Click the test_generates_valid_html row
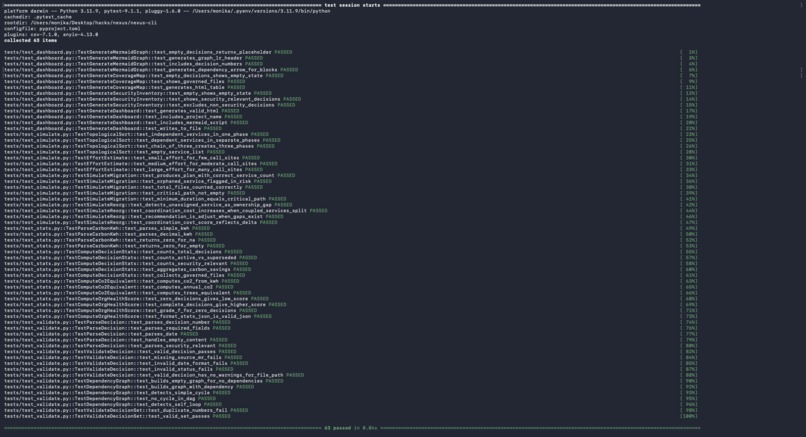Screen dimensions: 806x437 pyautogui.click(x=121, y=111)
